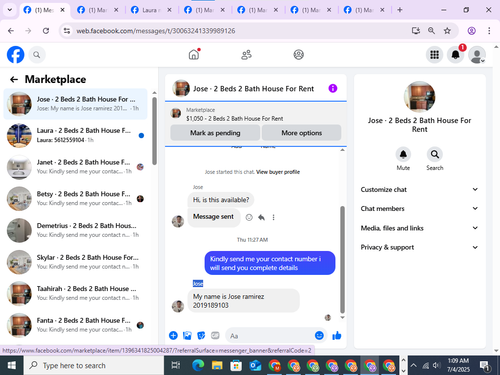Image resolution: width=500 pixels, height=375 pixels.
Task: Open Skylar conversation in chat list
Action: (x=75, y=262)
